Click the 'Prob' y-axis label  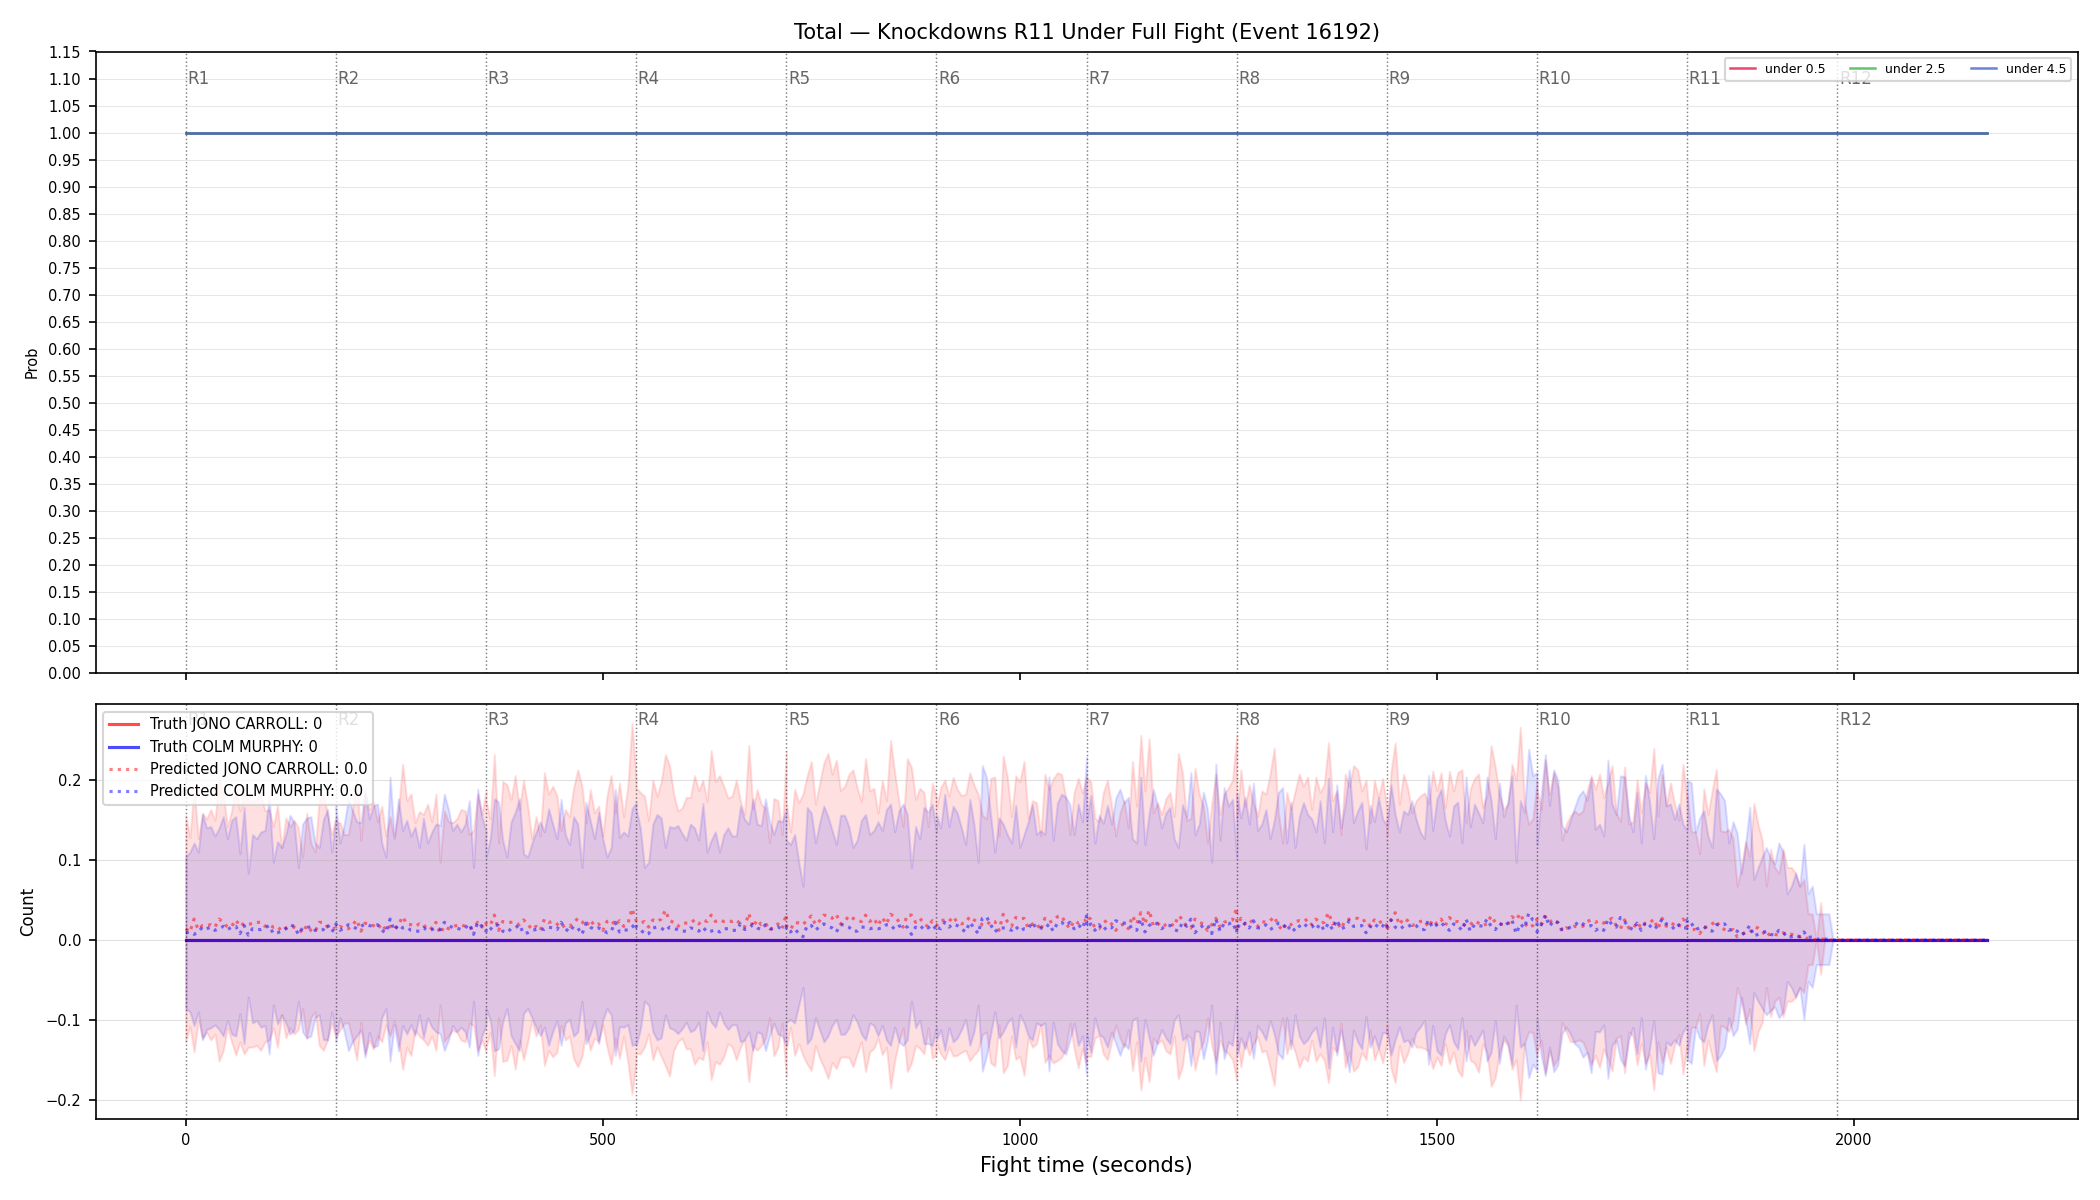(31, 363)
